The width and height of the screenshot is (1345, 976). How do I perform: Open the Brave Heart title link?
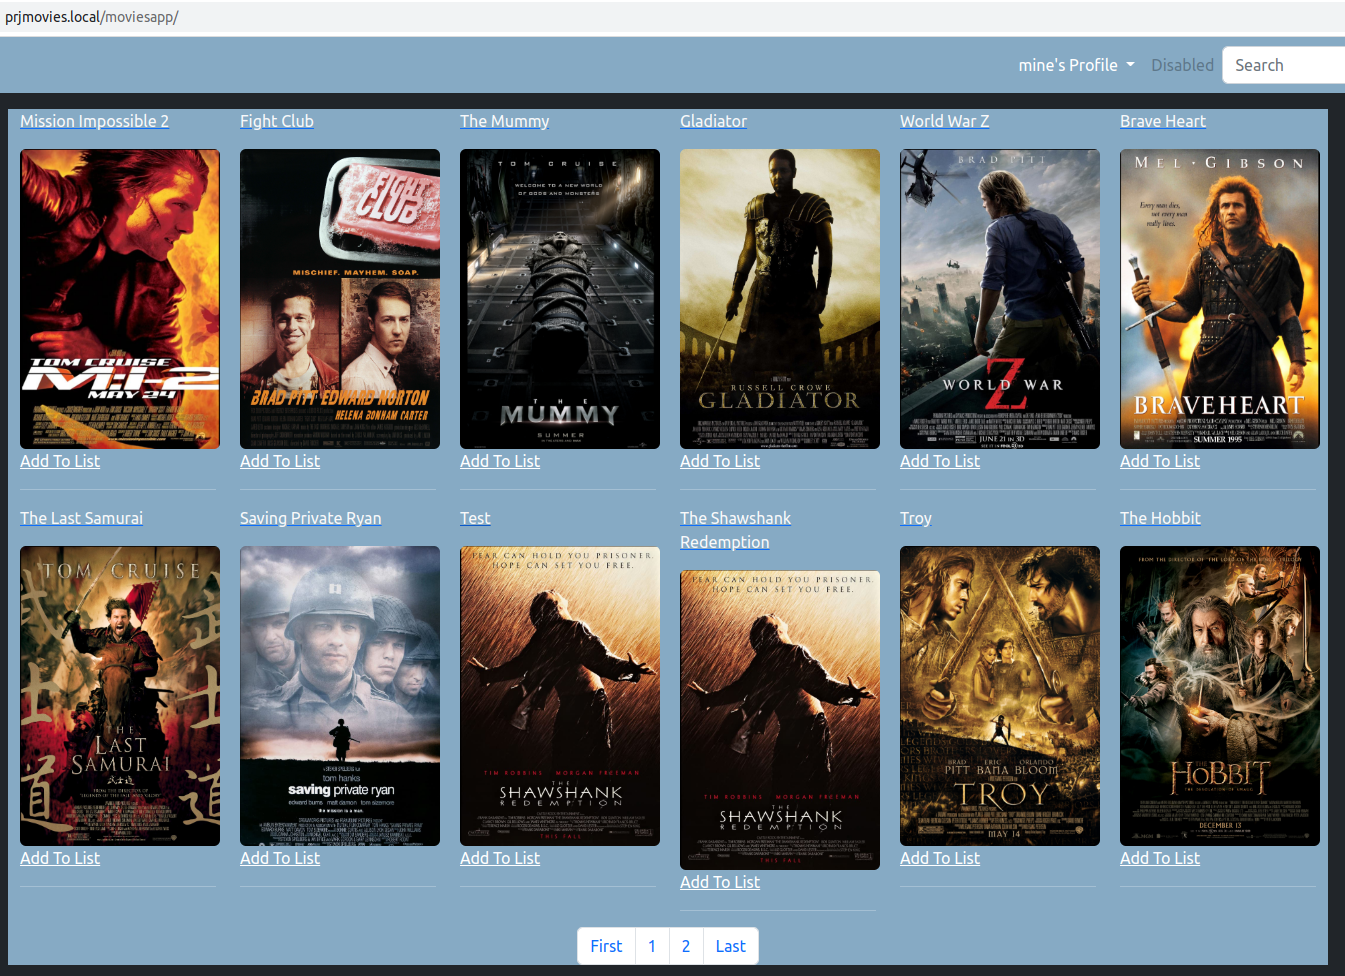[x=1163, y=121]
